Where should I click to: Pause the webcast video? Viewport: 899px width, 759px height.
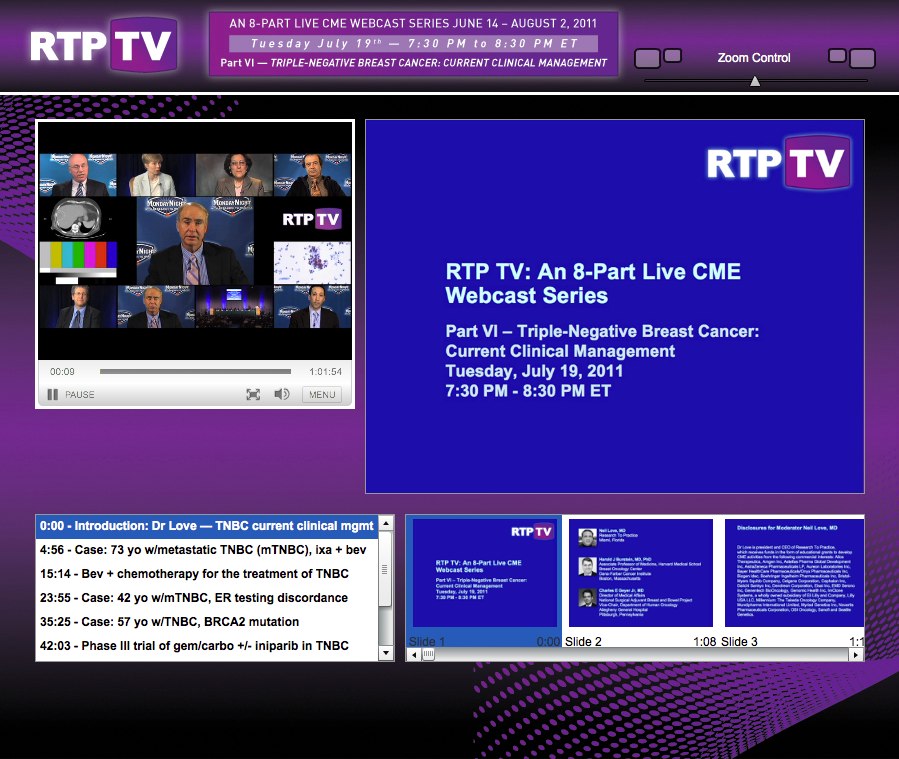click(x=71, y=394)
